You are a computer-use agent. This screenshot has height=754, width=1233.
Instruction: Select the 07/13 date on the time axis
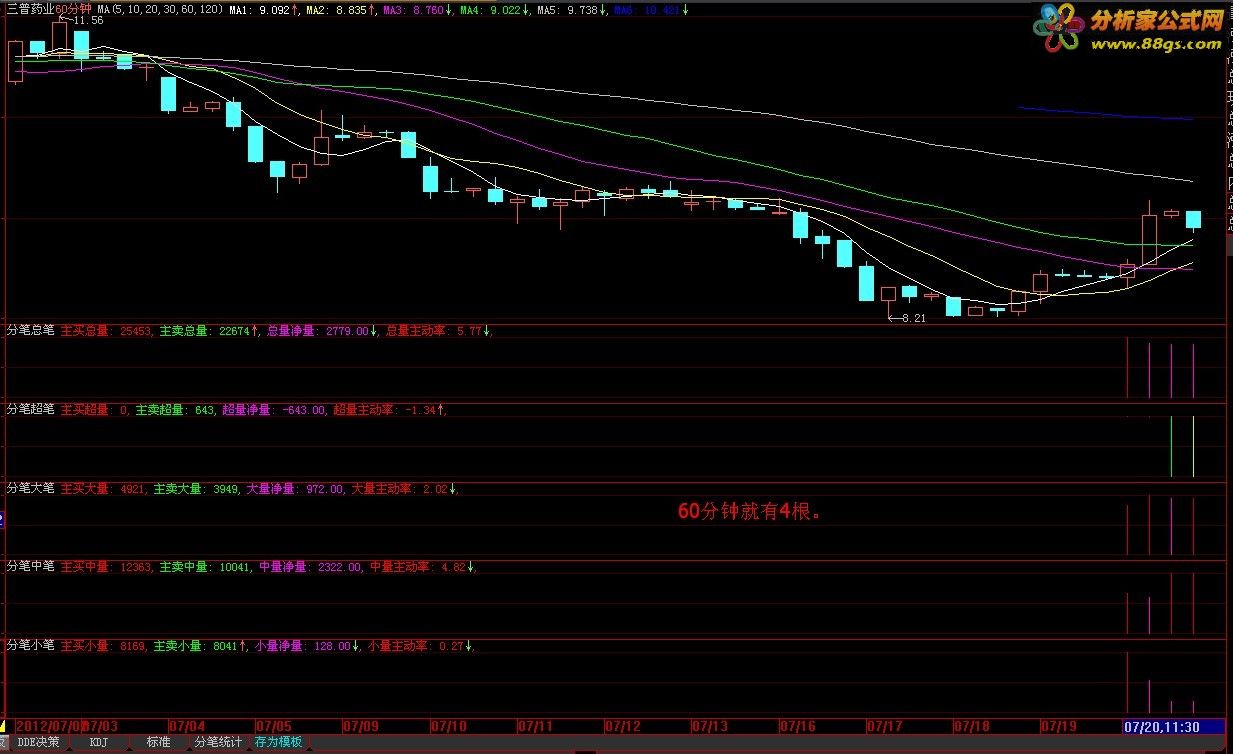click(x=709, y=725)
